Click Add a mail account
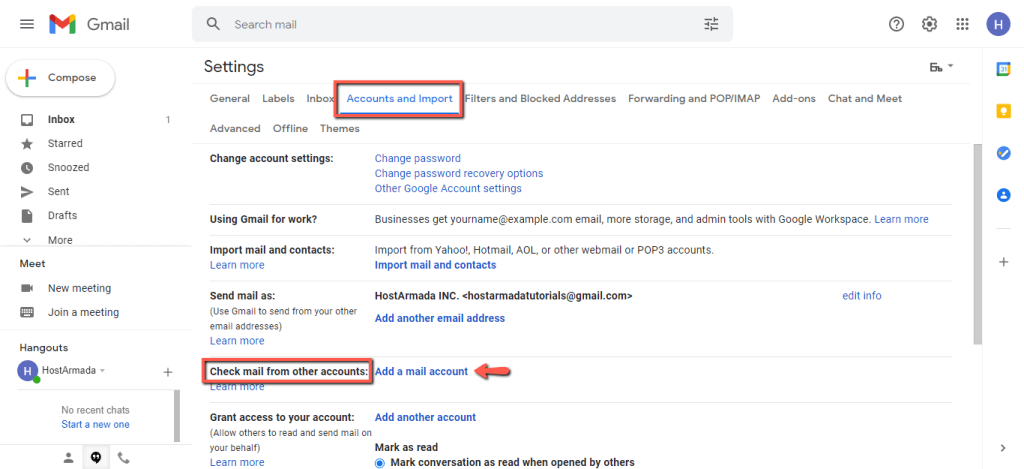The image size is (1024, 469). click(x=421, y=371)
